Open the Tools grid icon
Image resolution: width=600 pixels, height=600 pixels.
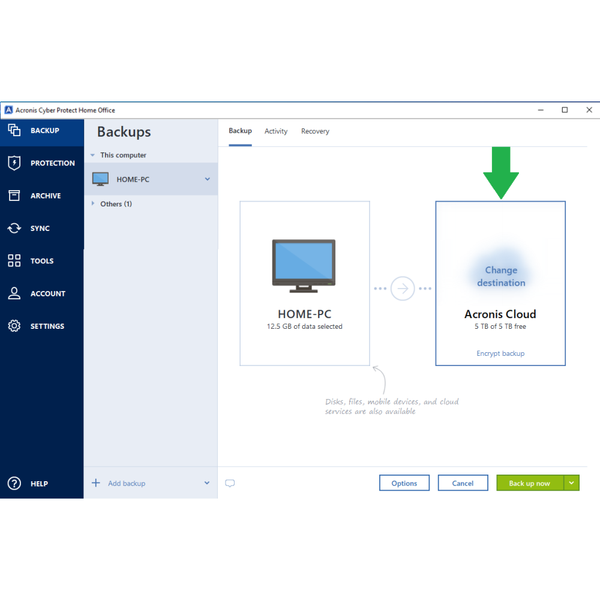pos(14,261)
